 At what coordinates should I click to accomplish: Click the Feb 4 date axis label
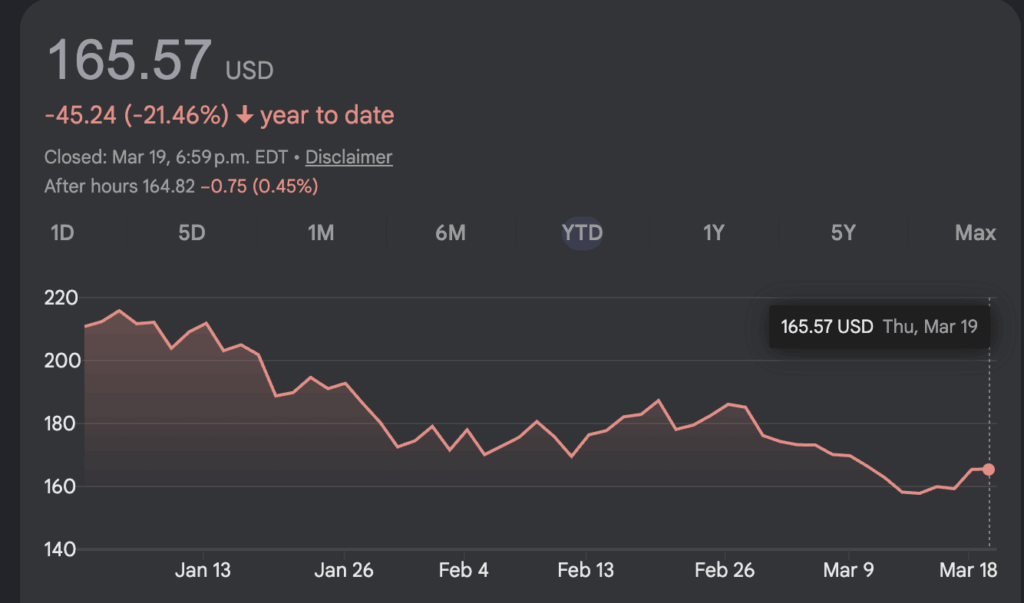pyautogui.click(x=464, y=570)
